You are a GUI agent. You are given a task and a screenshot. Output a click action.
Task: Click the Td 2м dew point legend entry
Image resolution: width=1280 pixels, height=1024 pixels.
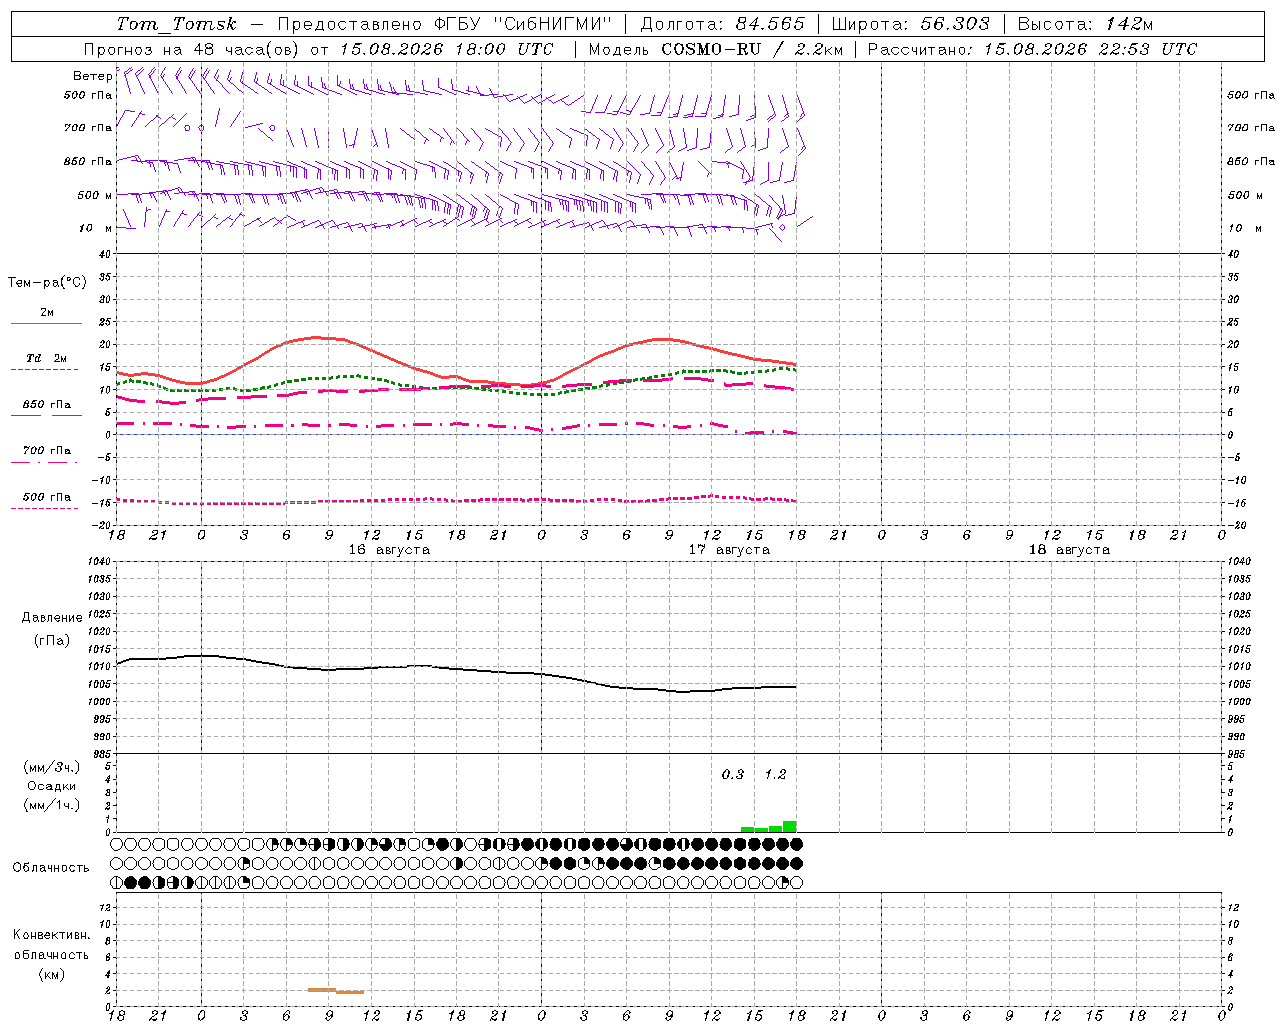point(46,358)
